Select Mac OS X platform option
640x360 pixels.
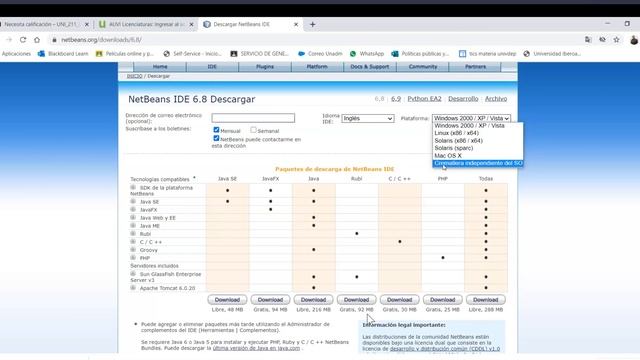click(478, 156)
